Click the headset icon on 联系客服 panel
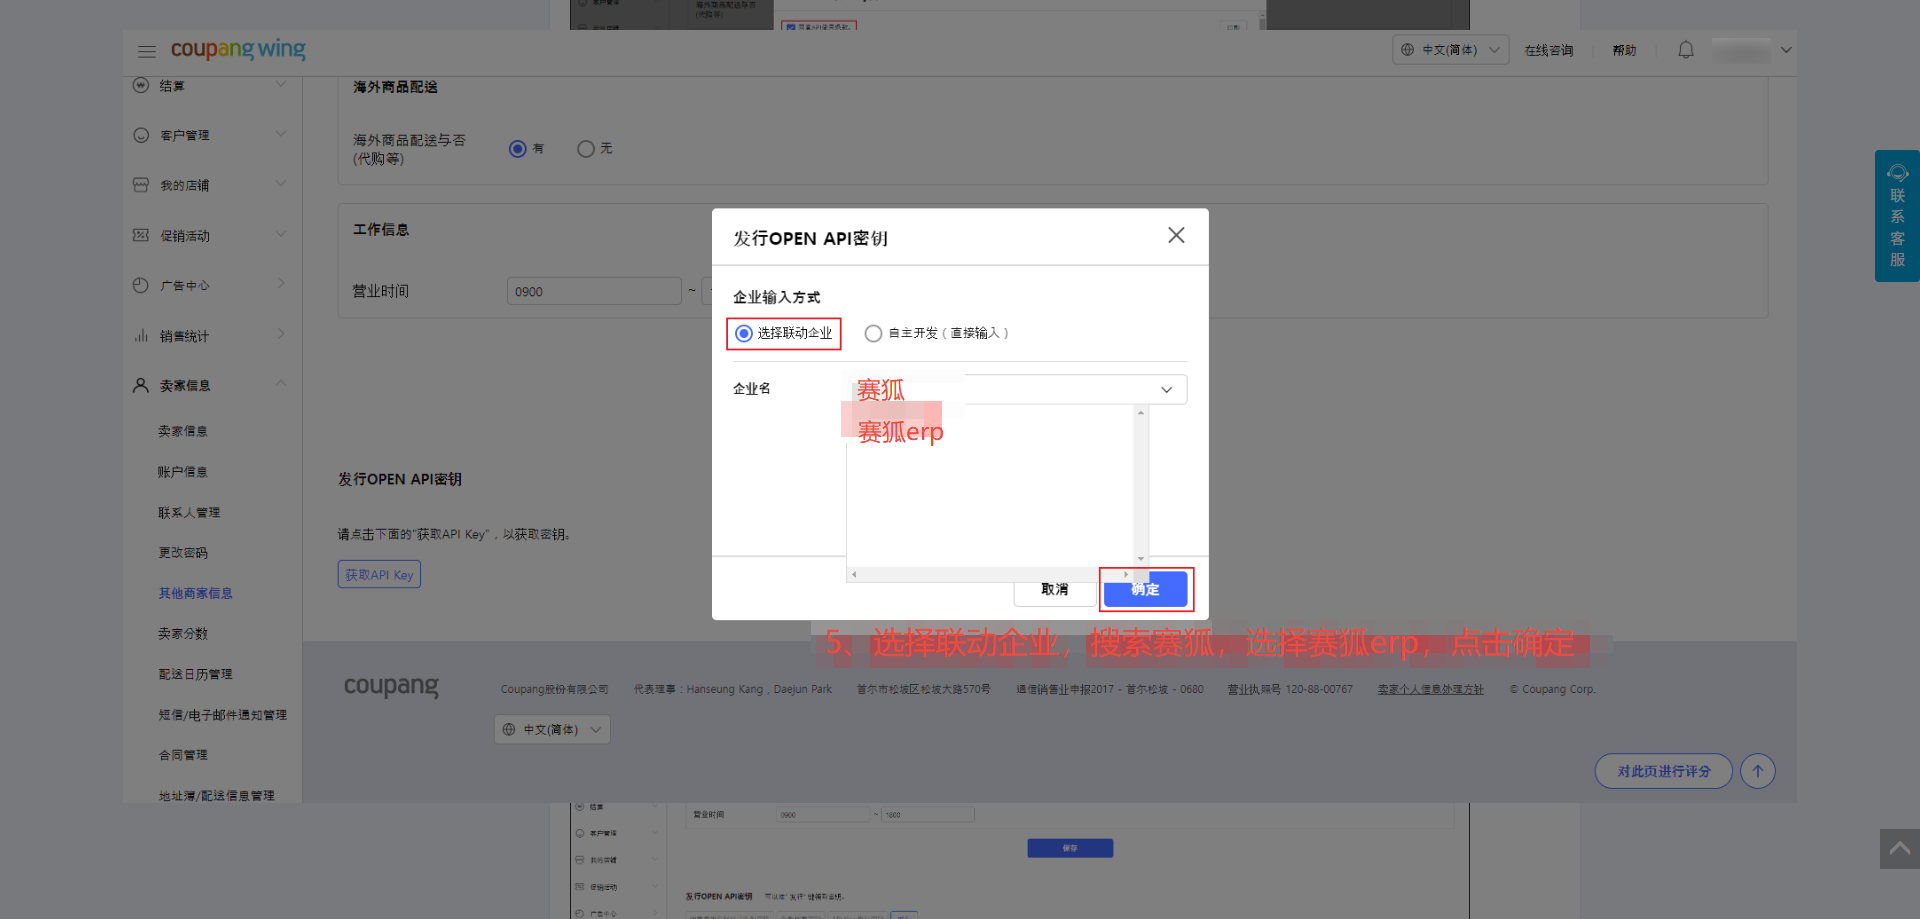Screen dimensions: 1920x919 pyautogui.click(x=1897, y=173)
